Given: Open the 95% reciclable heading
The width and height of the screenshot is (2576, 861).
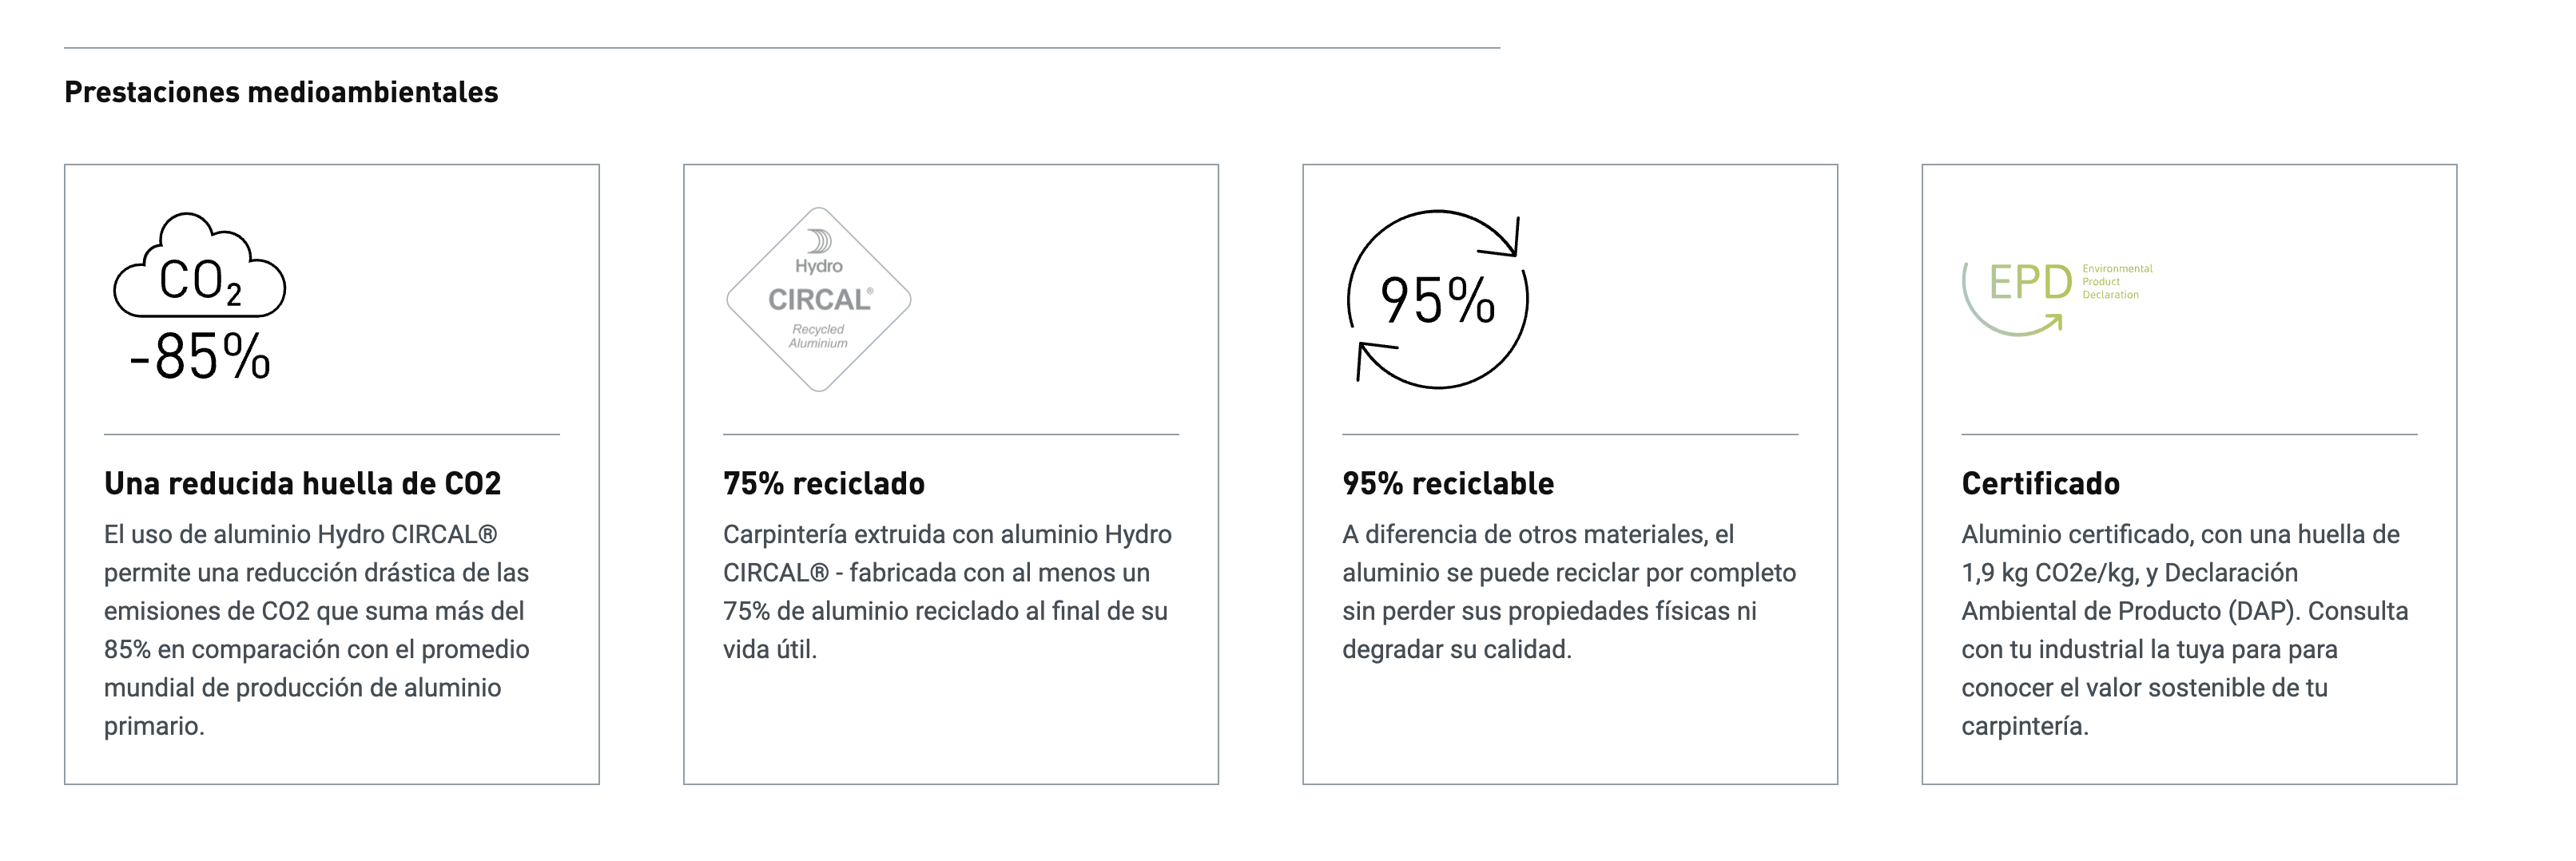Looking at the screenshot, I should tap(1448, 483).
